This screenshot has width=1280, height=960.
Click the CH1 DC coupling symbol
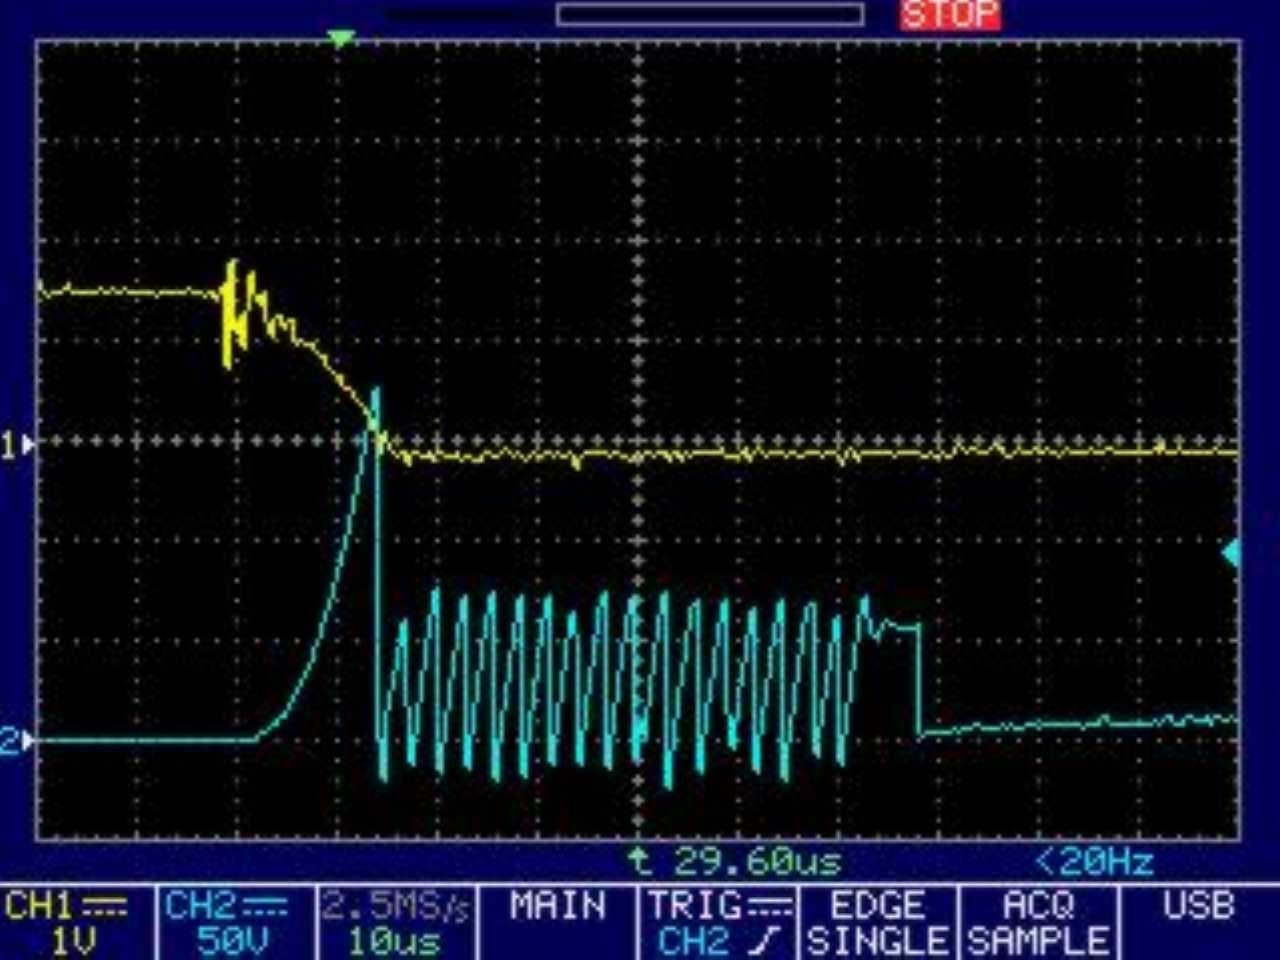tap(104, 907)
